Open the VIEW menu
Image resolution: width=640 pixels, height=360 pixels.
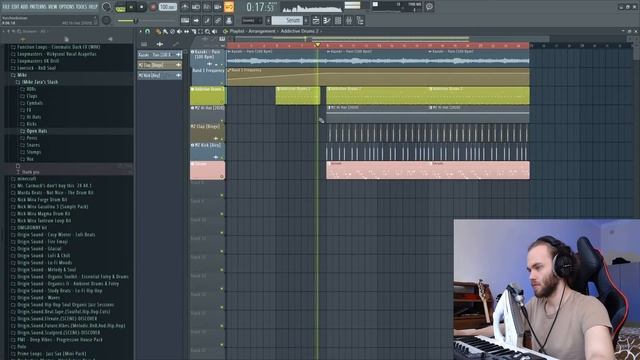coord(53,7)
